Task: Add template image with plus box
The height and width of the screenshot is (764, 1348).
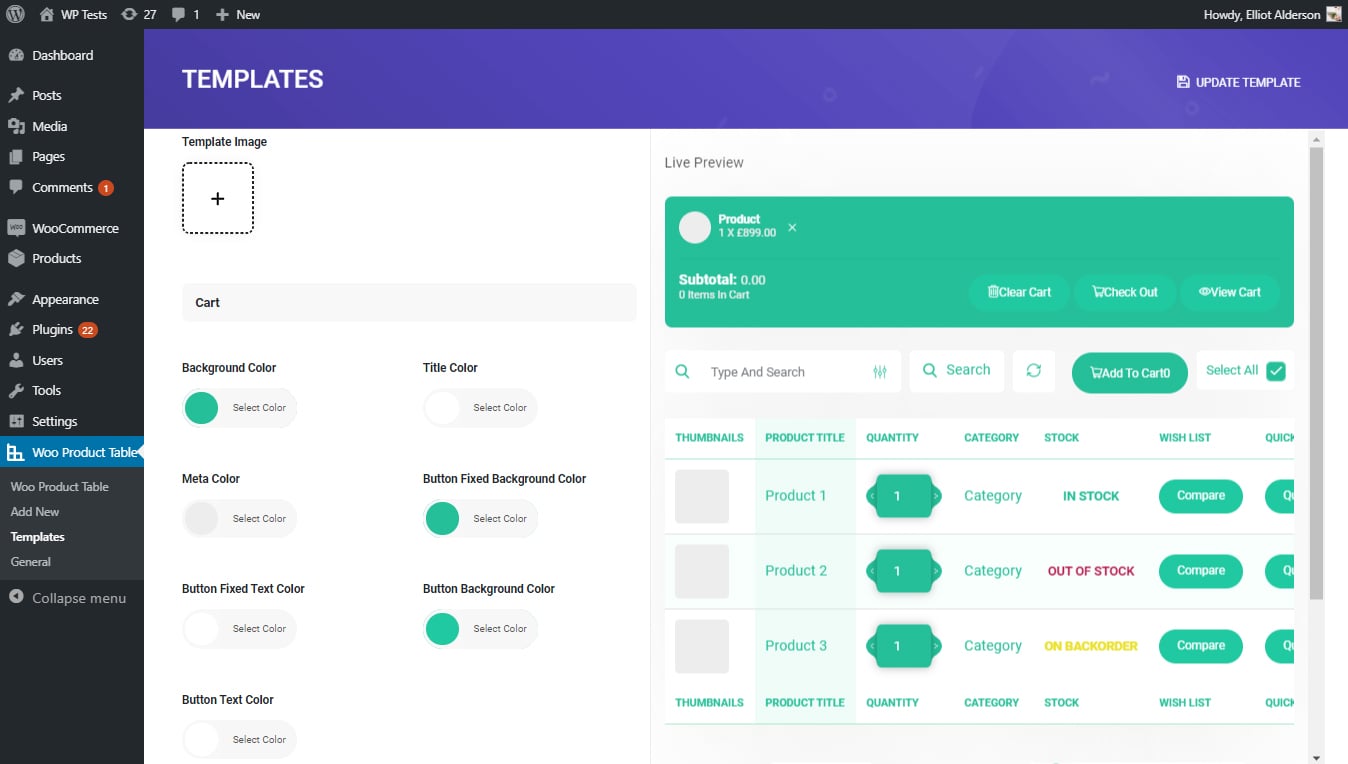Action: coord(218,199)
